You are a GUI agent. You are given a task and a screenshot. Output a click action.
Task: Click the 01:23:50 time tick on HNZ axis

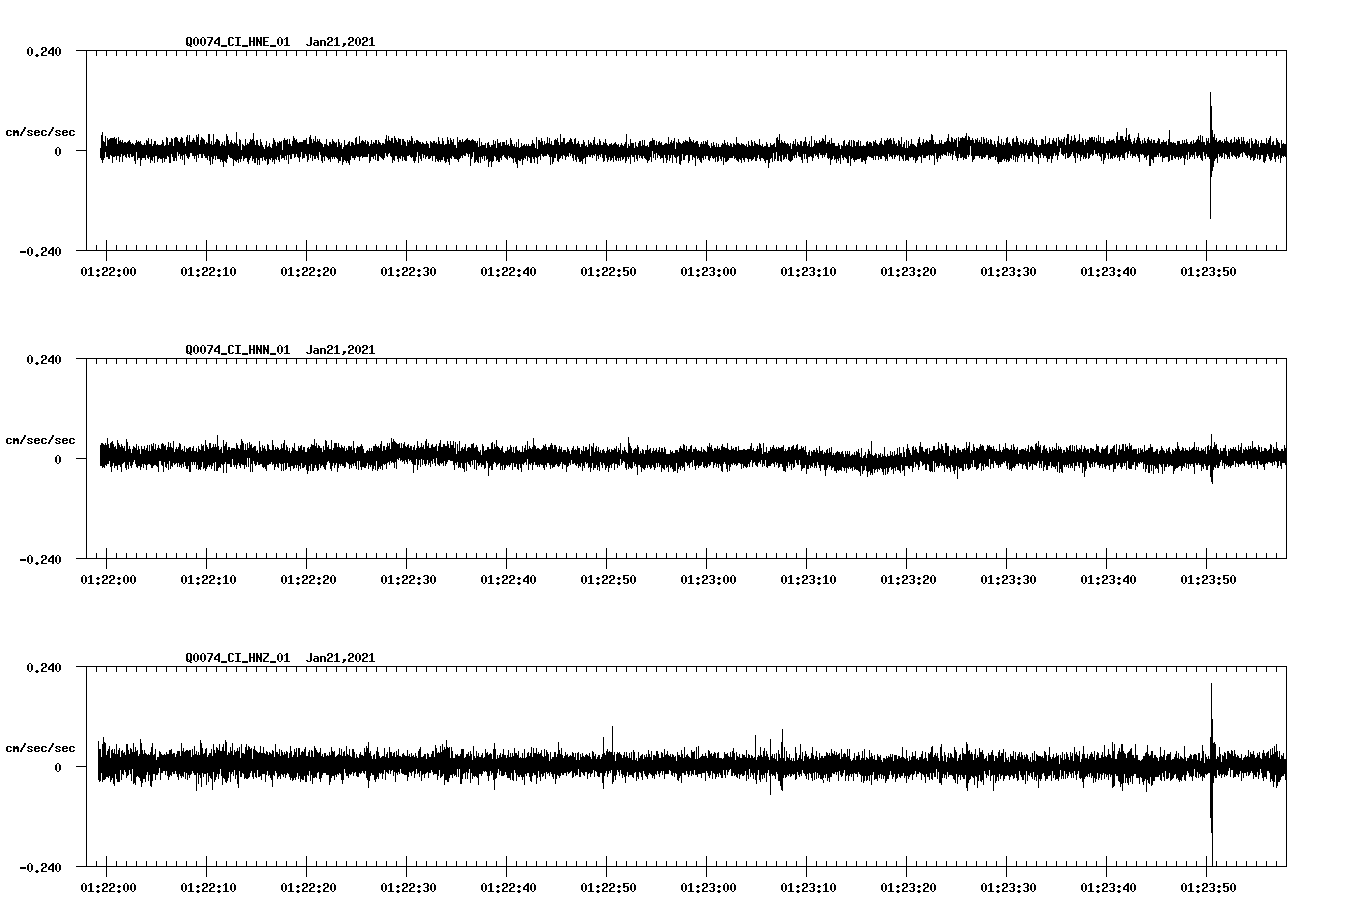1209,887
